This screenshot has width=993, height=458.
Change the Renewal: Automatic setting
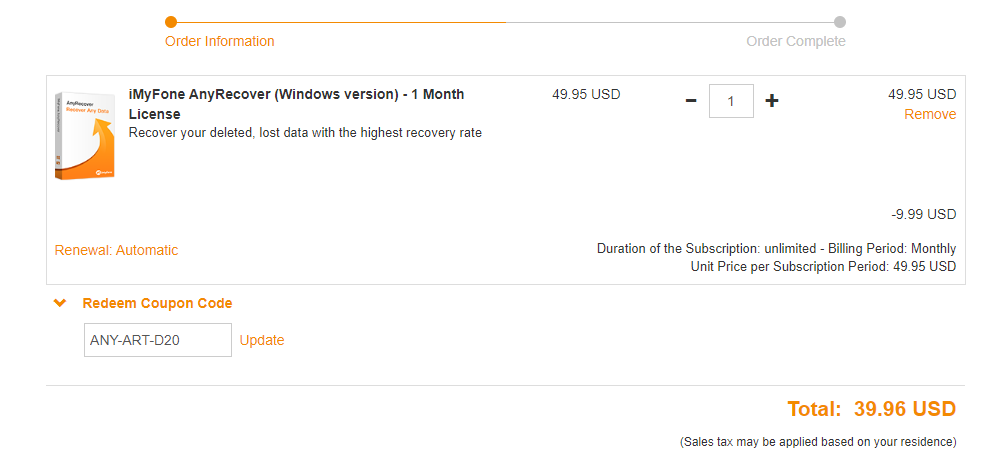117,250
